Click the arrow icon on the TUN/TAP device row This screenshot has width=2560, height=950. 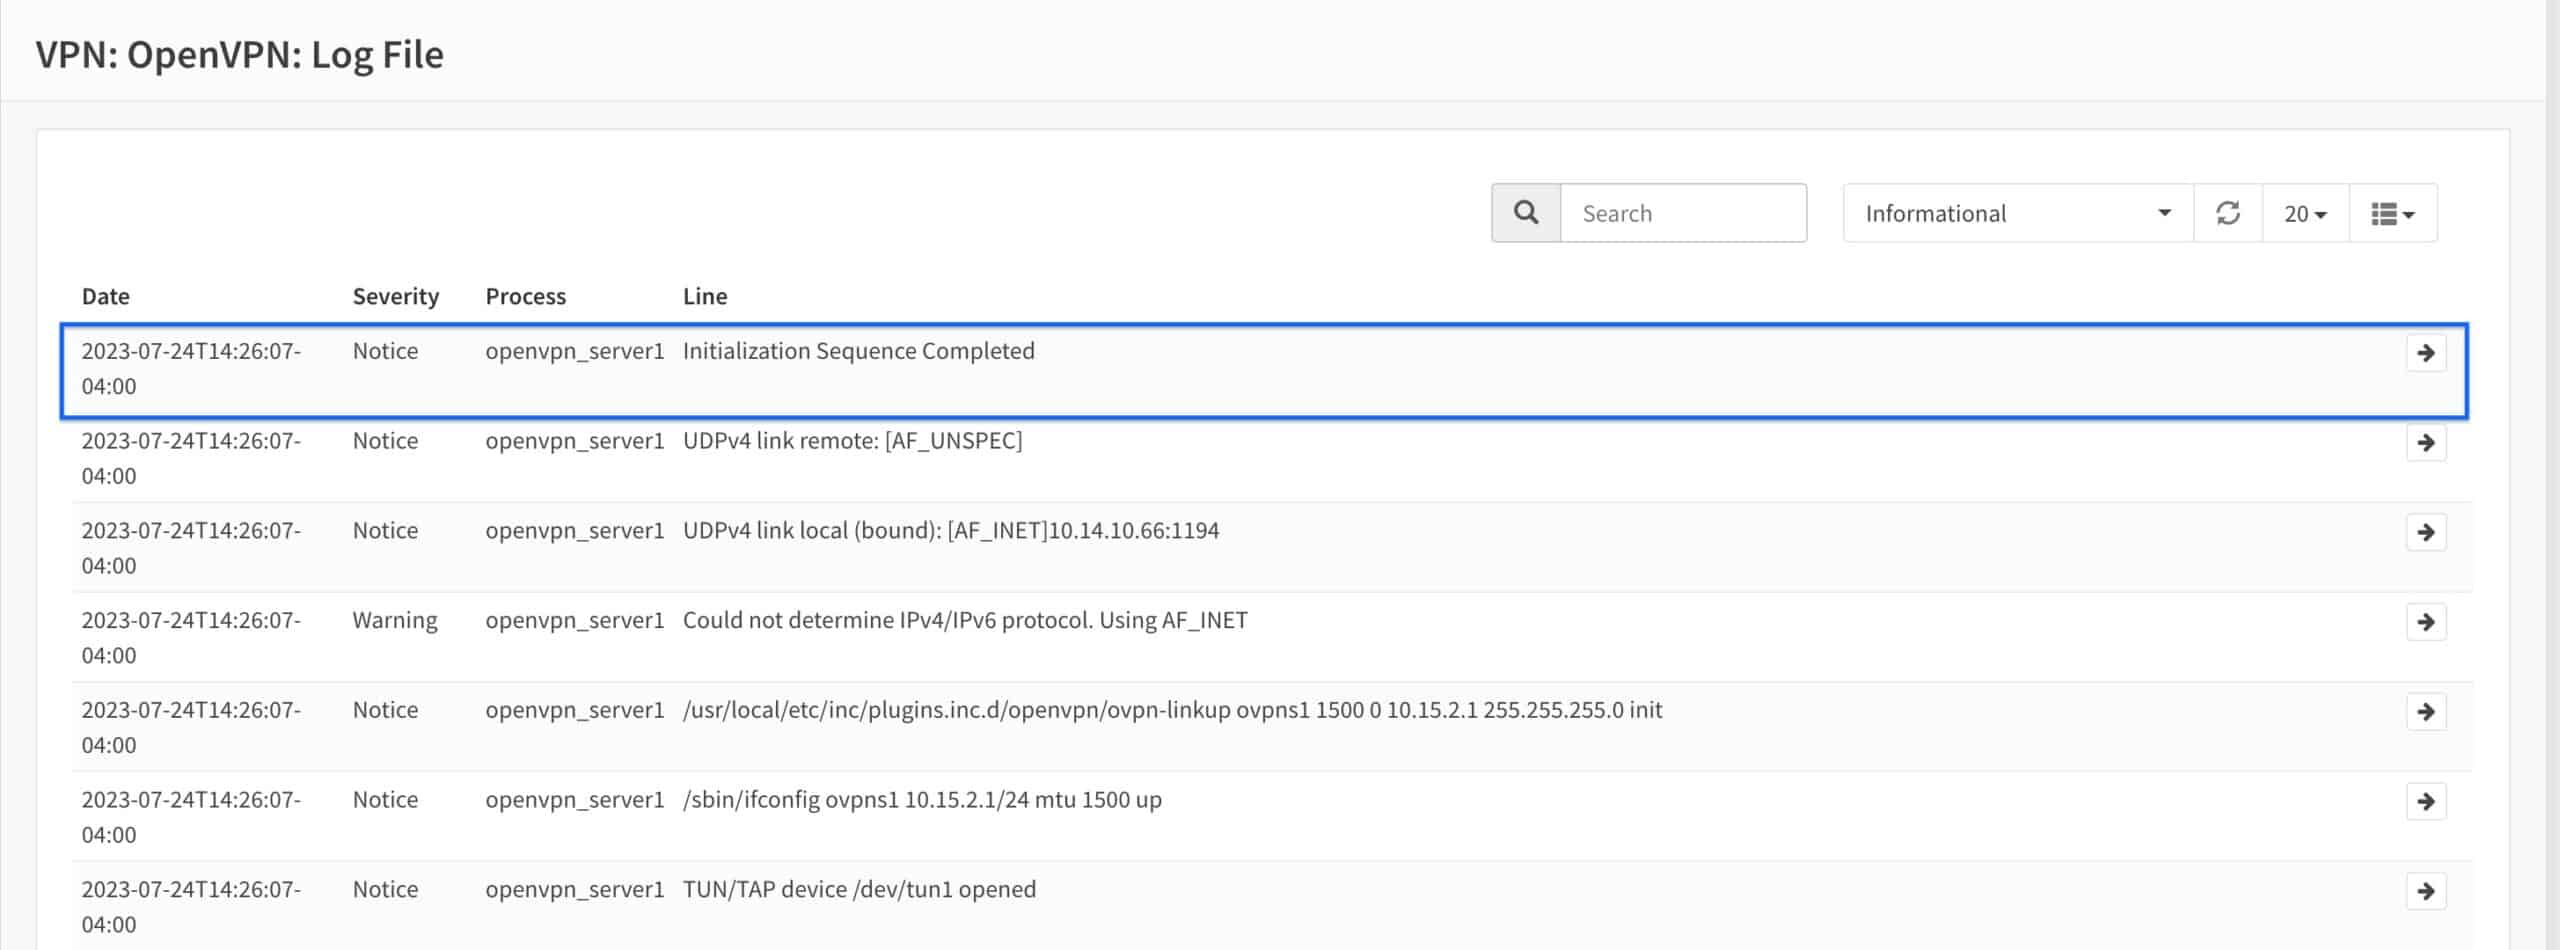coord(2427,889)
